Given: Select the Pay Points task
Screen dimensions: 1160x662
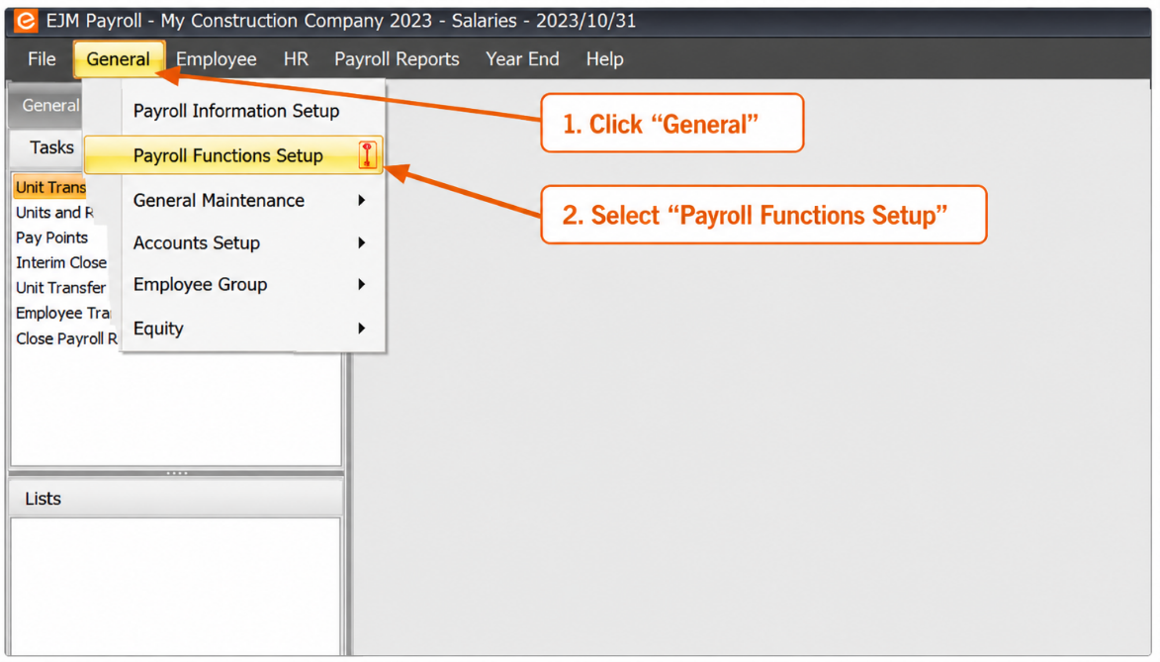Looking at the screenshot, I should click(x=52, y=238).
